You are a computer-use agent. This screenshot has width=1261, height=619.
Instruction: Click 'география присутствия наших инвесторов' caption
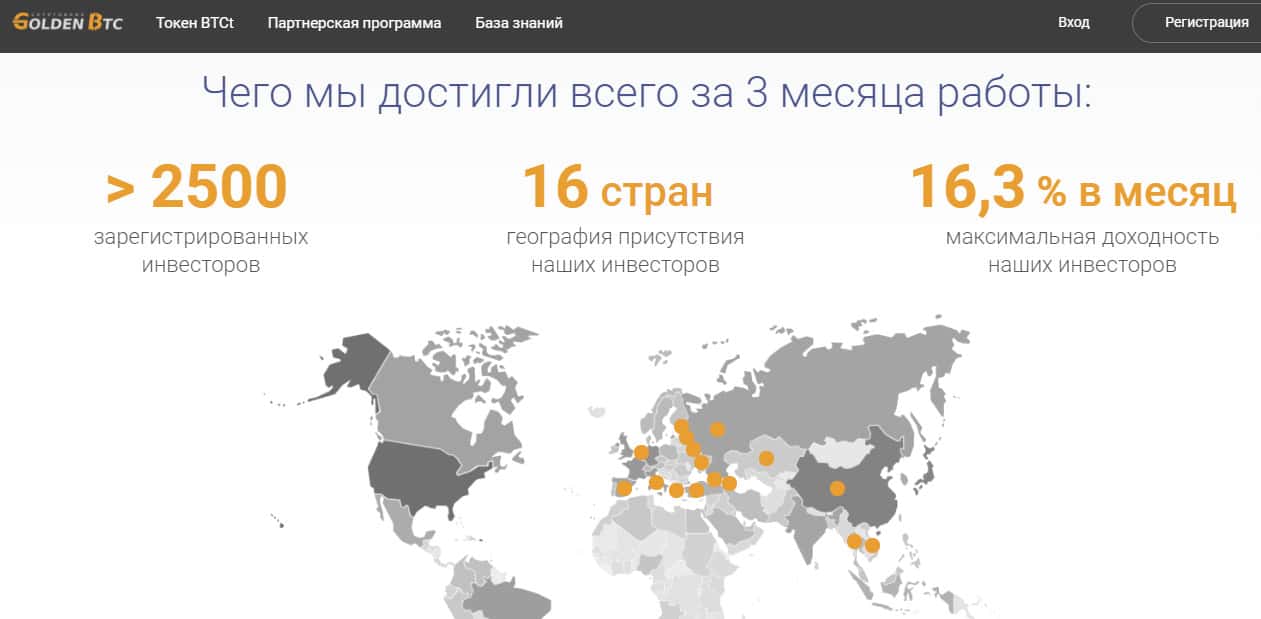pos(625,252)
